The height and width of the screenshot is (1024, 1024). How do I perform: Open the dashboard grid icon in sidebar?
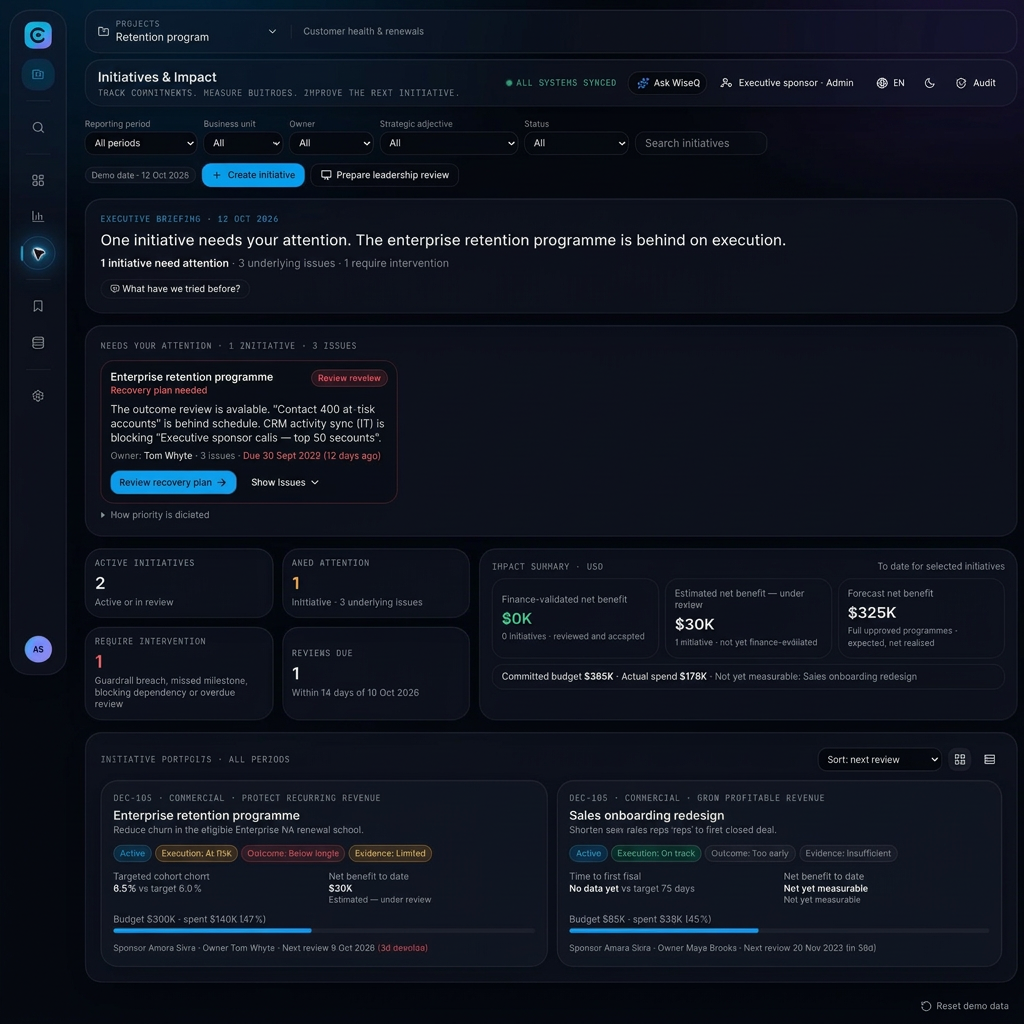(x=38, y=180)
